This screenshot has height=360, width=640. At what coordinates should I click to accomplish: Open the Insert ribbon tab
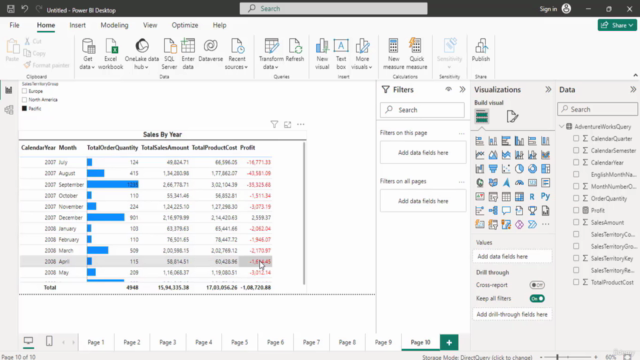coord(78,25)
